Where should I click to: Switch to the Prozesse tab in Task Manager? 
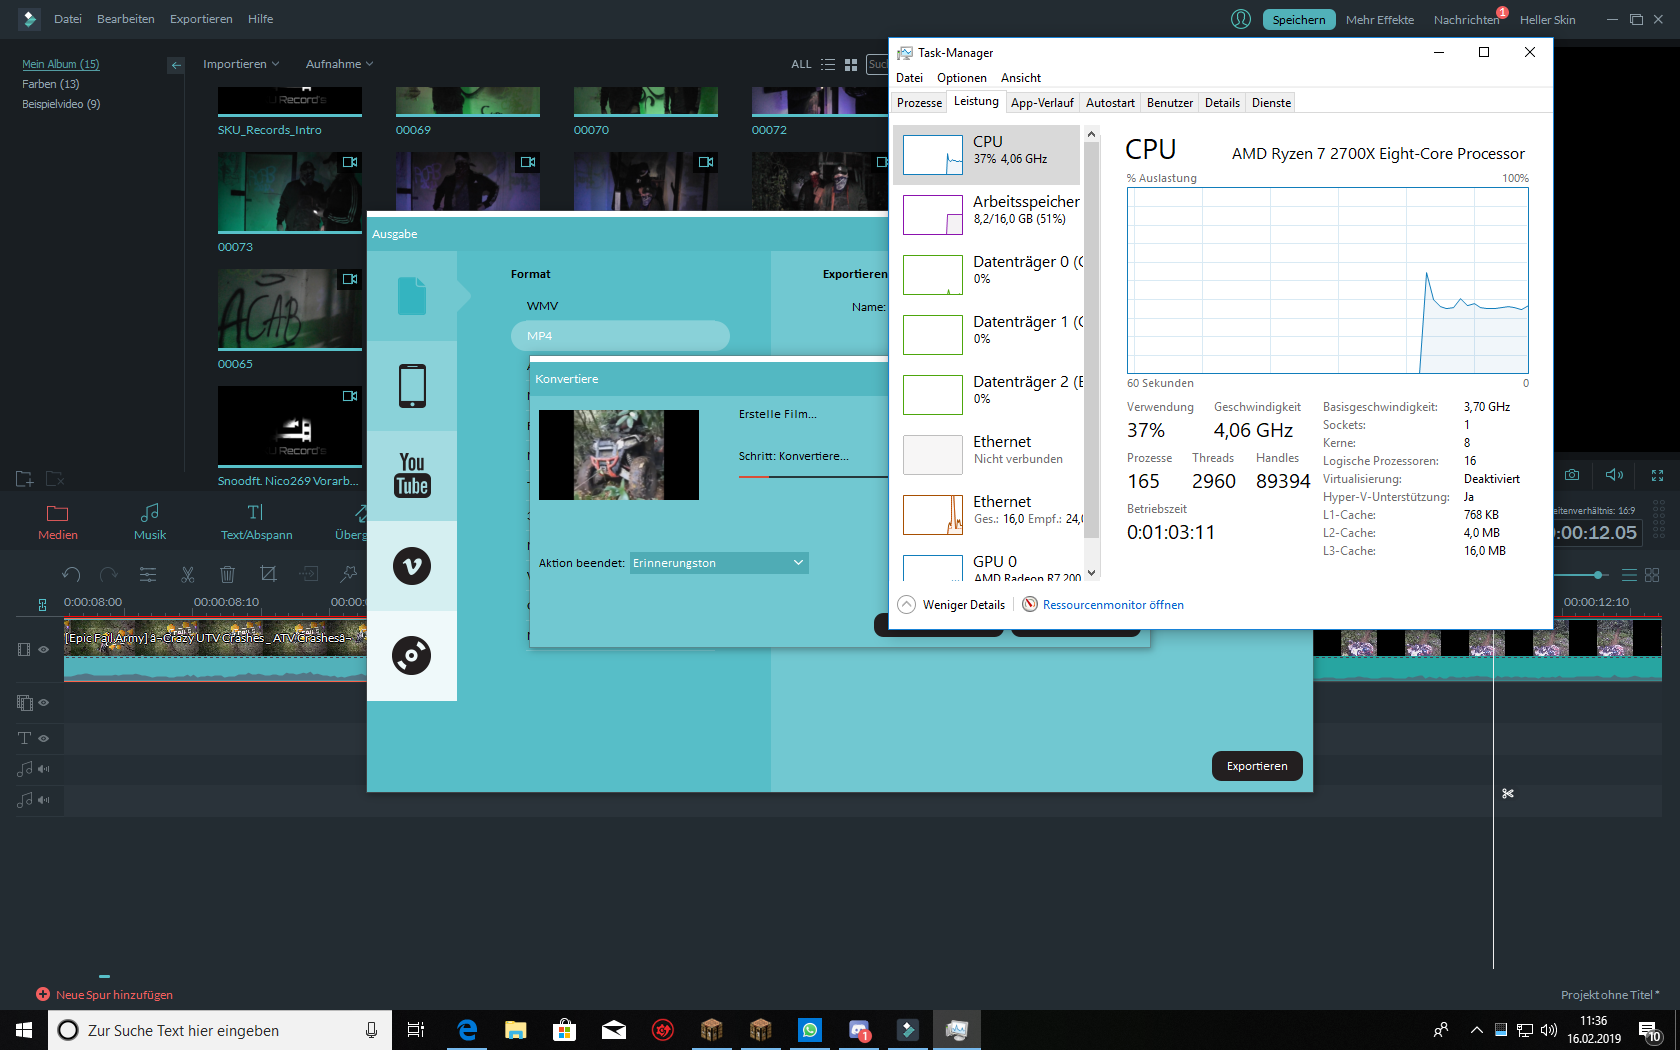coord(919,103)
